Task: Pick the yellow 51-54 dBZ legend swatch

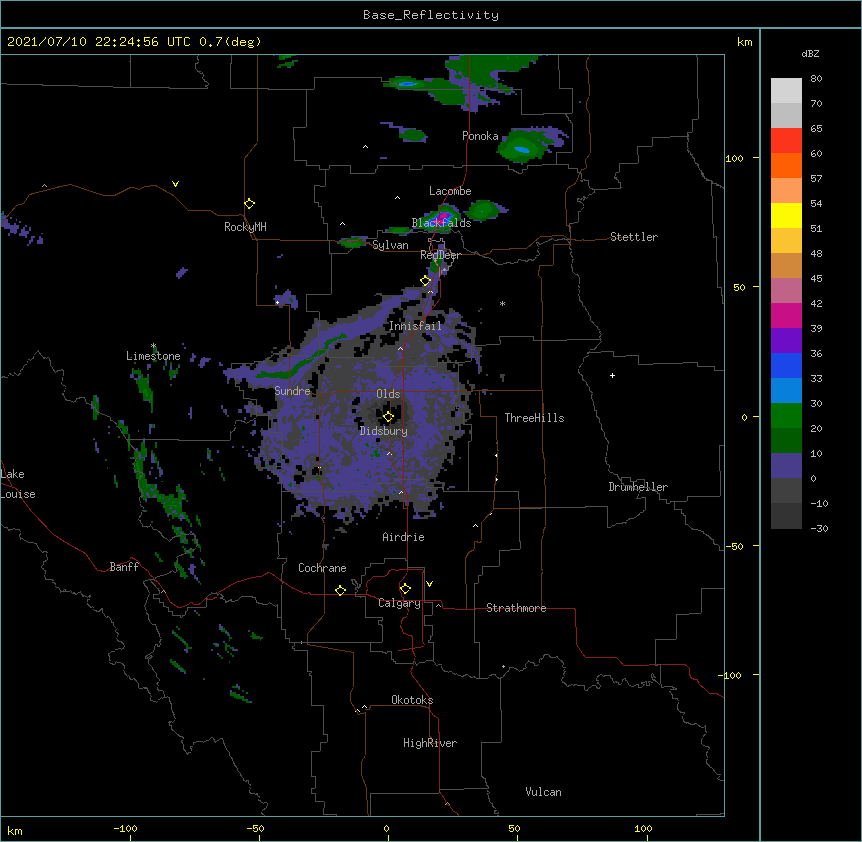Action: 786,216
